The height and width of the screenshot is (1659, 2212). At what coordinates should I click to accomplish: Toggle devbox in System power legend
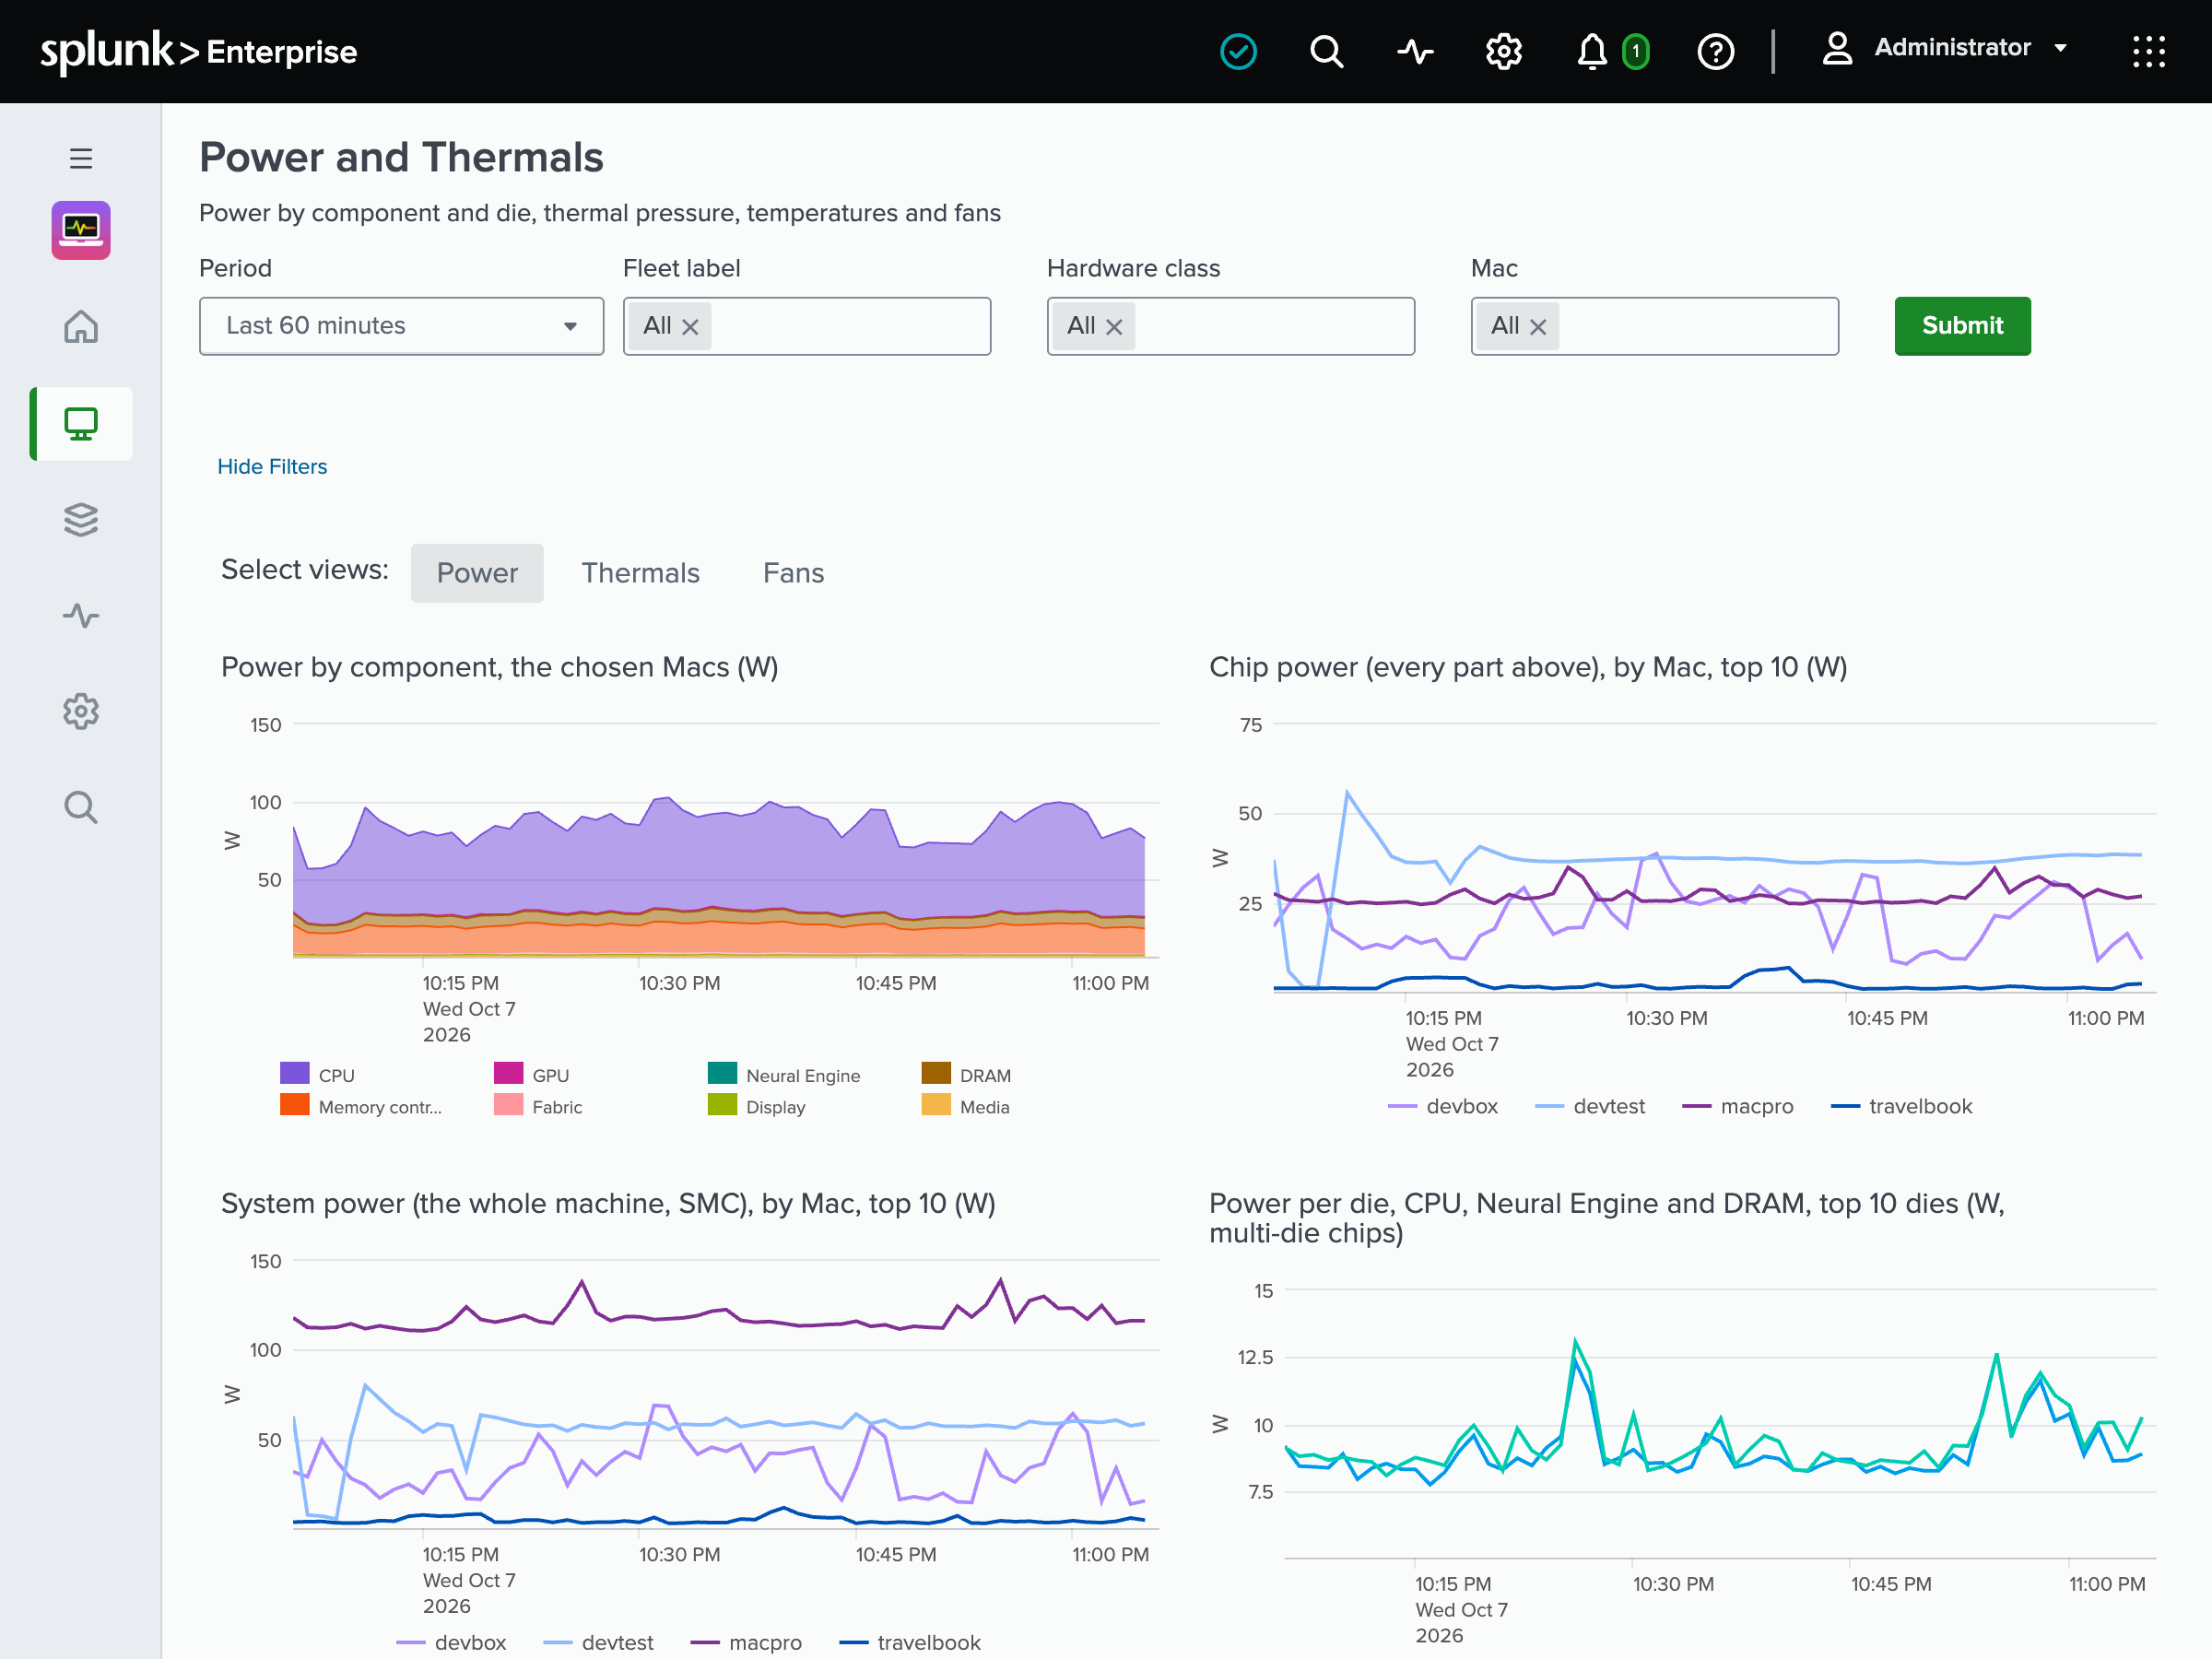pyautogui.click(x=451, y=1642)
